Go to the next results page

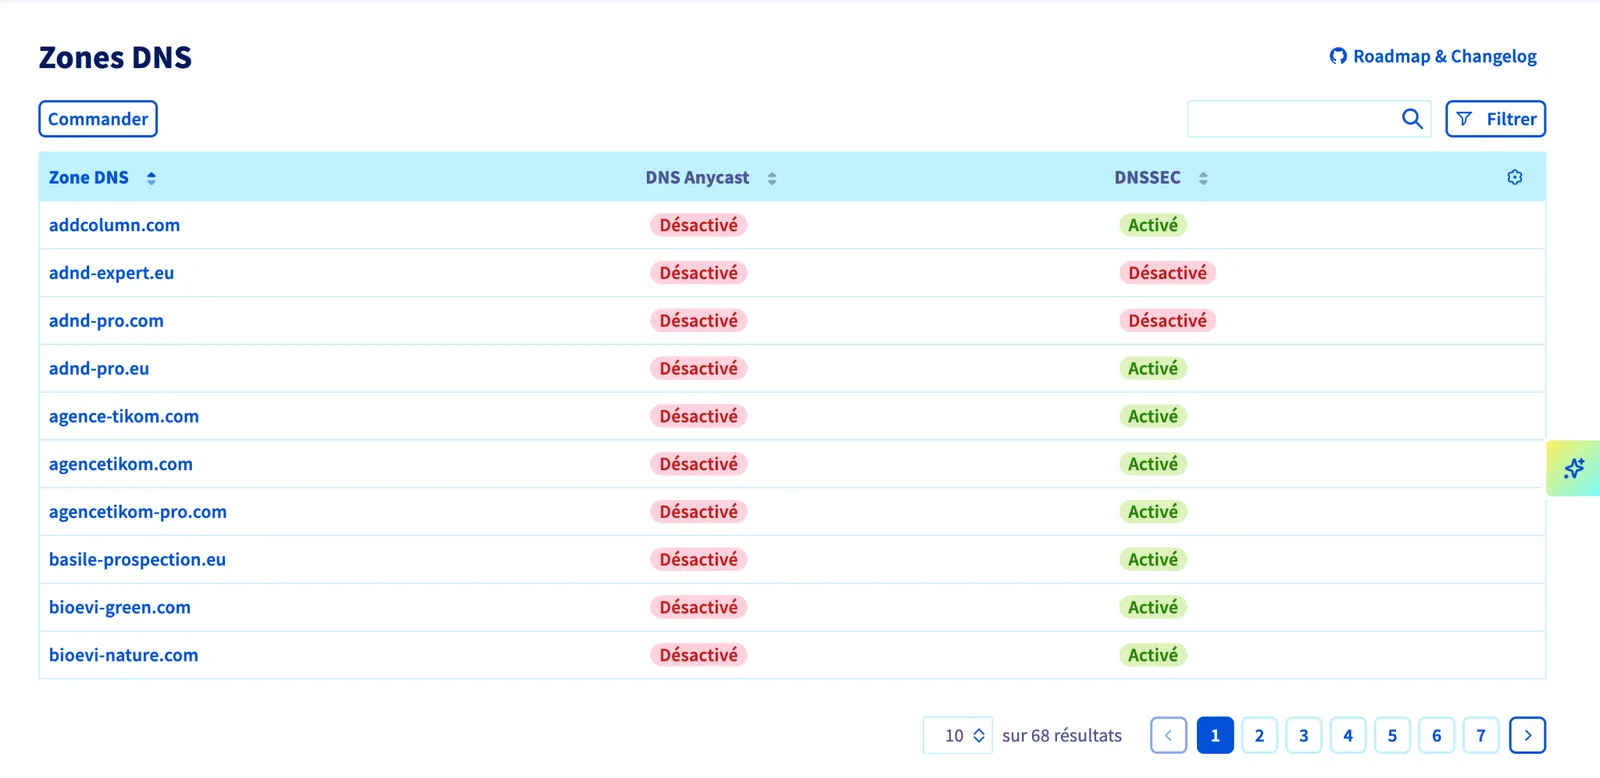[x=1528, y=736]
